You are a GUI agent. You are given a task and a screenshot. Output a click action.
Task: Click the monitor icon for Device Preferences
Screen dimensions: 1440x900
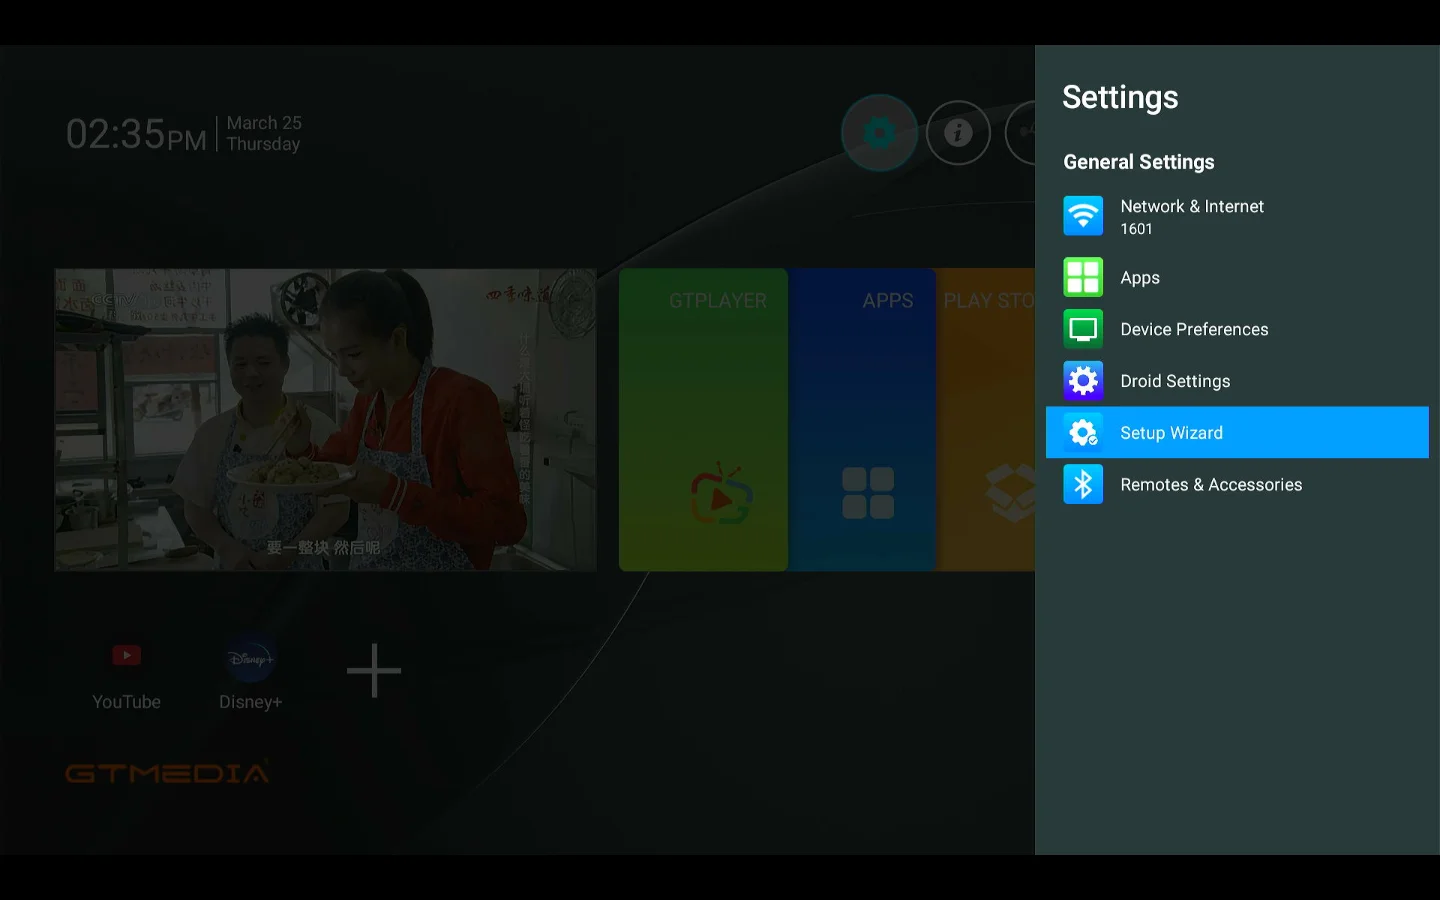1083,329
